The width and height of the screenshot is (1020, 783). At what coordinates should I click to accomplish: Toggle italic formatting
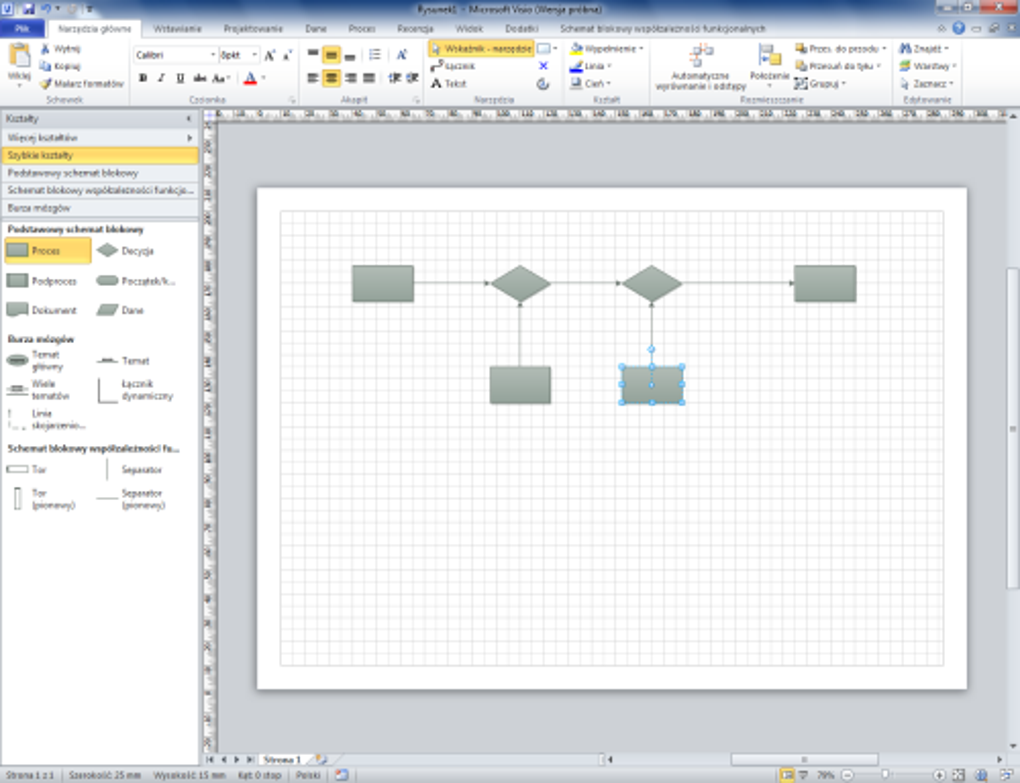[x=161, y=78]
